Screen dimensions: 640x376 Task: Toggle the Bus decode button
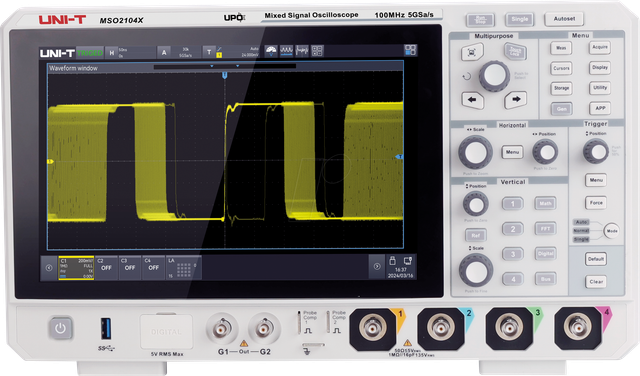click(x=545, y=279)
